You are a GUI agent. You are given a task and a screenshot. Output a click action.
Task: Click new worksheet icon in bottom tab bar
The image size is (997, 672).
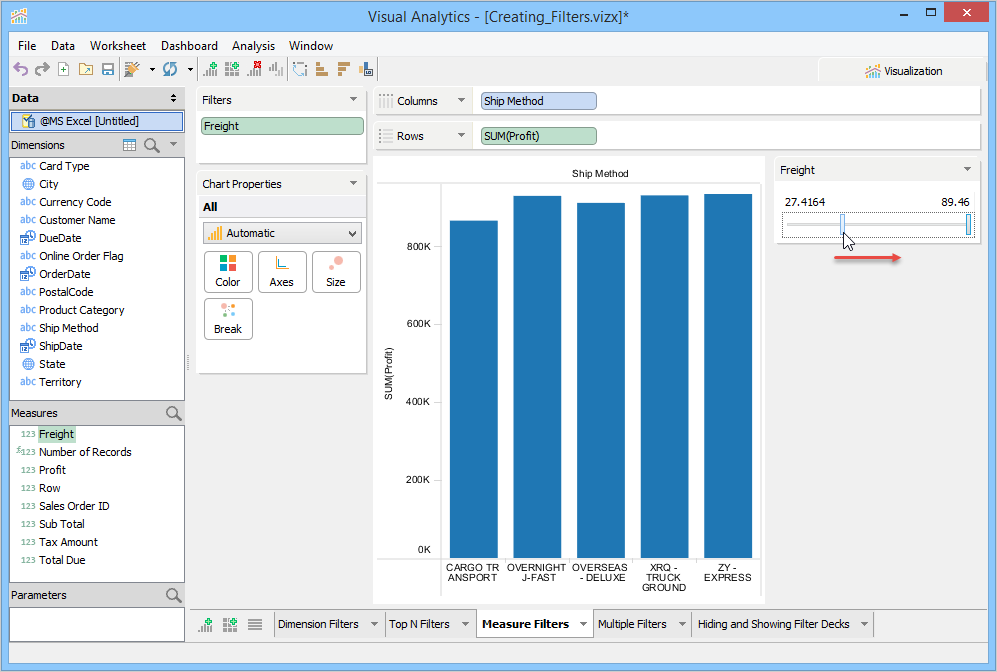(x=207, y=624)
